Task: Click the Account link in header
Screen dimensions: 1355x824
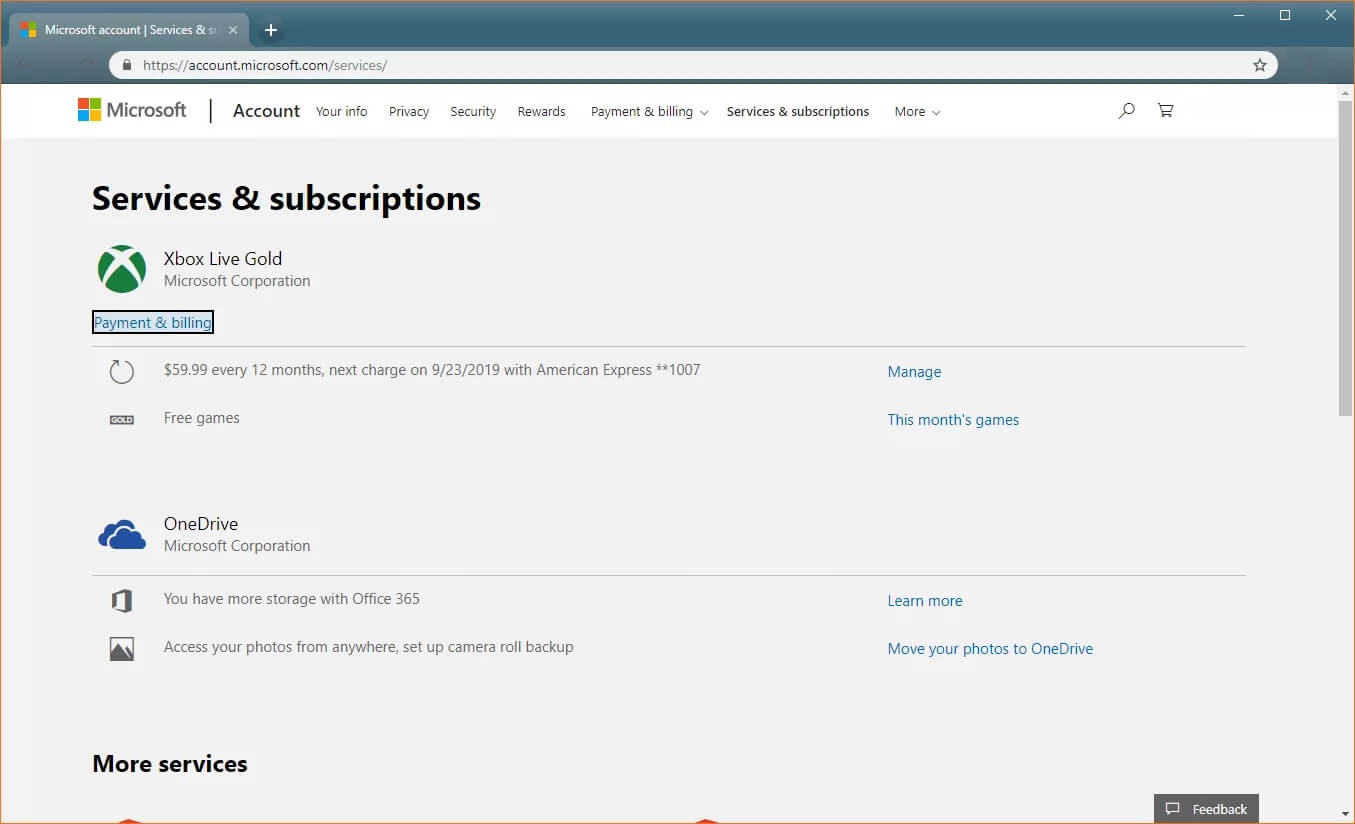Action: (266, 111)
